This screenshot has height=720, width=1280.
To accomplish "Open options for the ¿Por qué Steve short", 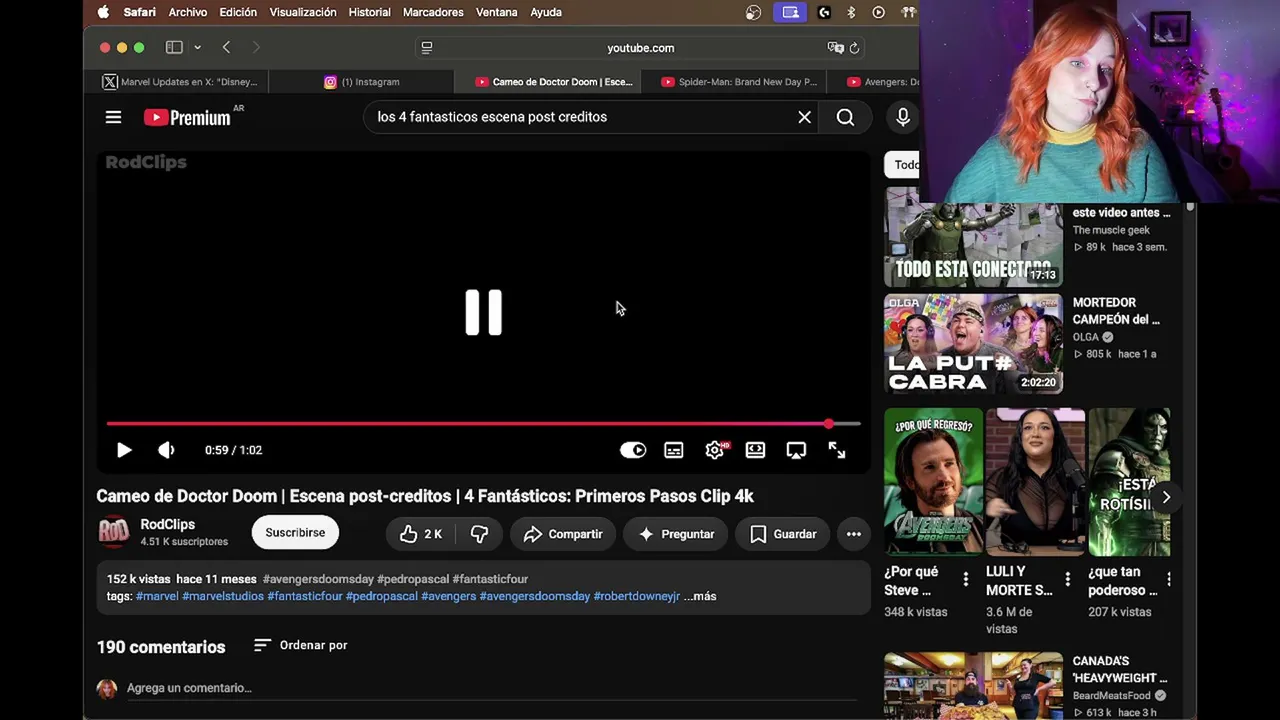I will [966, 579].
